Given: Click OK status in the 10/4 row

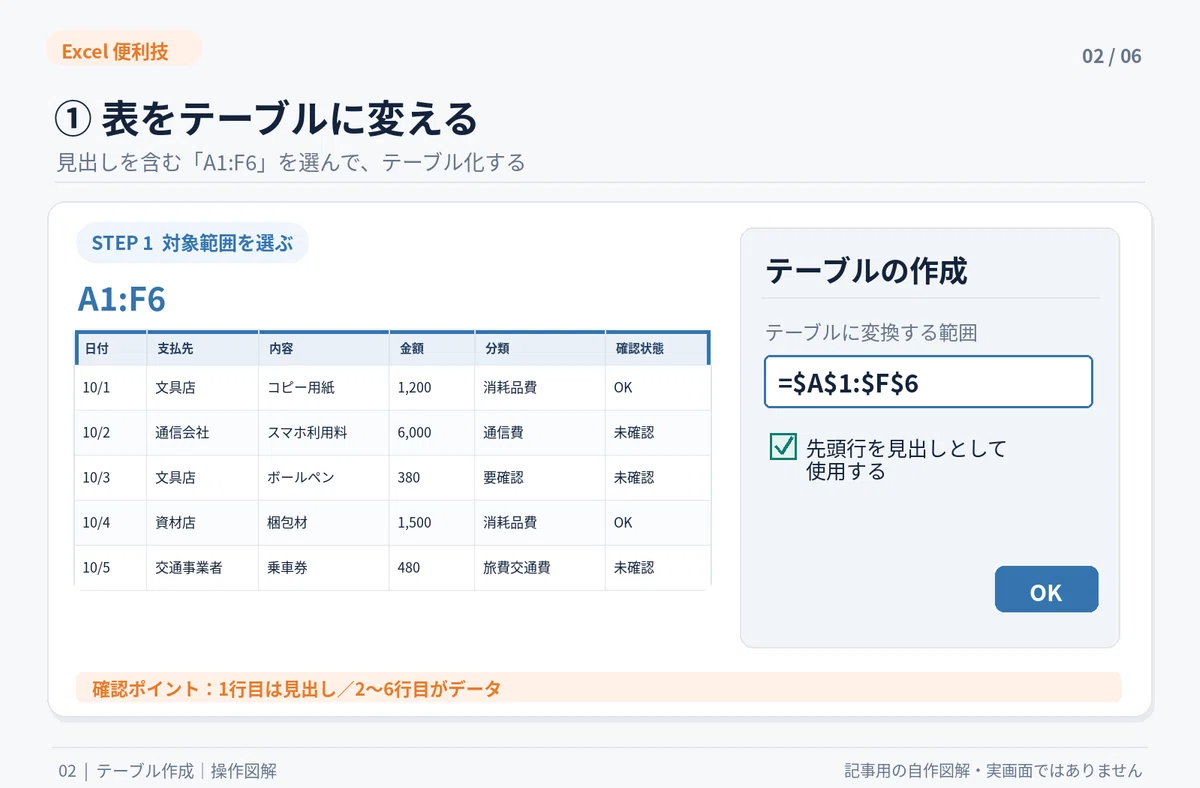Looking at the screenshot, I should click(x=658, y=523).
